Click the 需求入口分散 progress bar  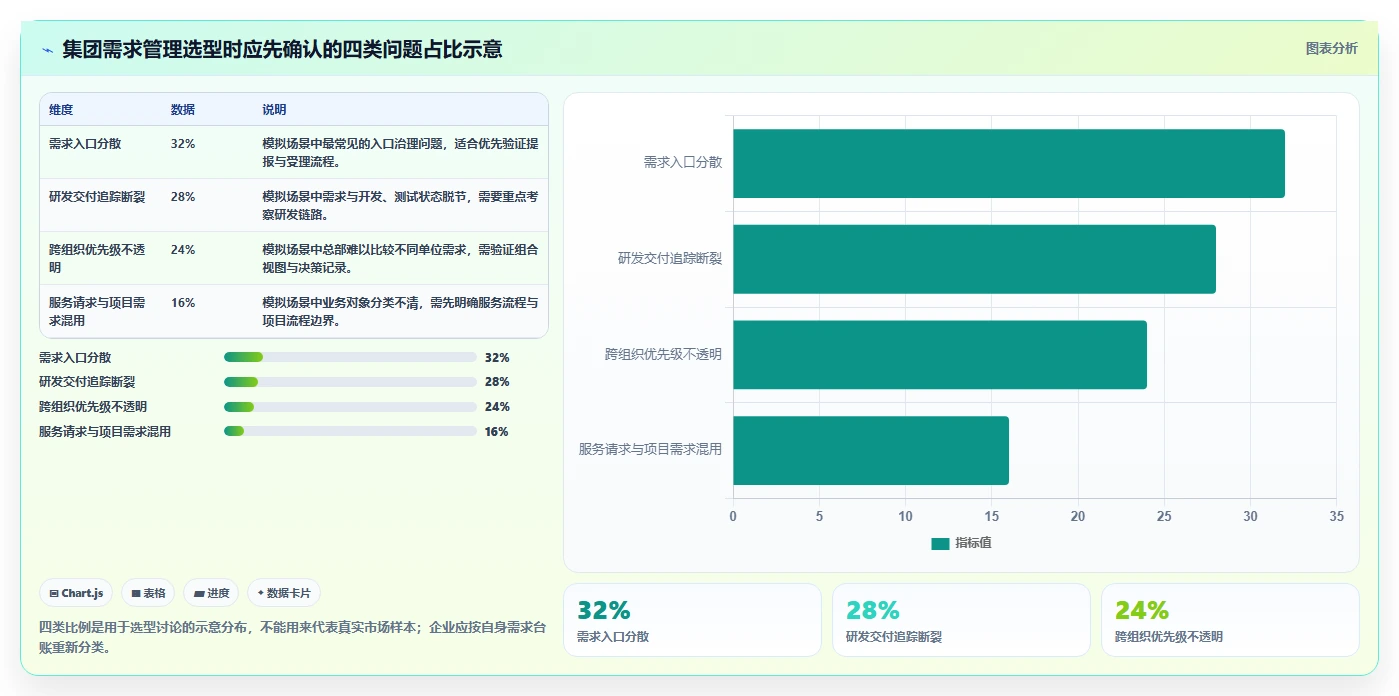[x=350, y=357]
